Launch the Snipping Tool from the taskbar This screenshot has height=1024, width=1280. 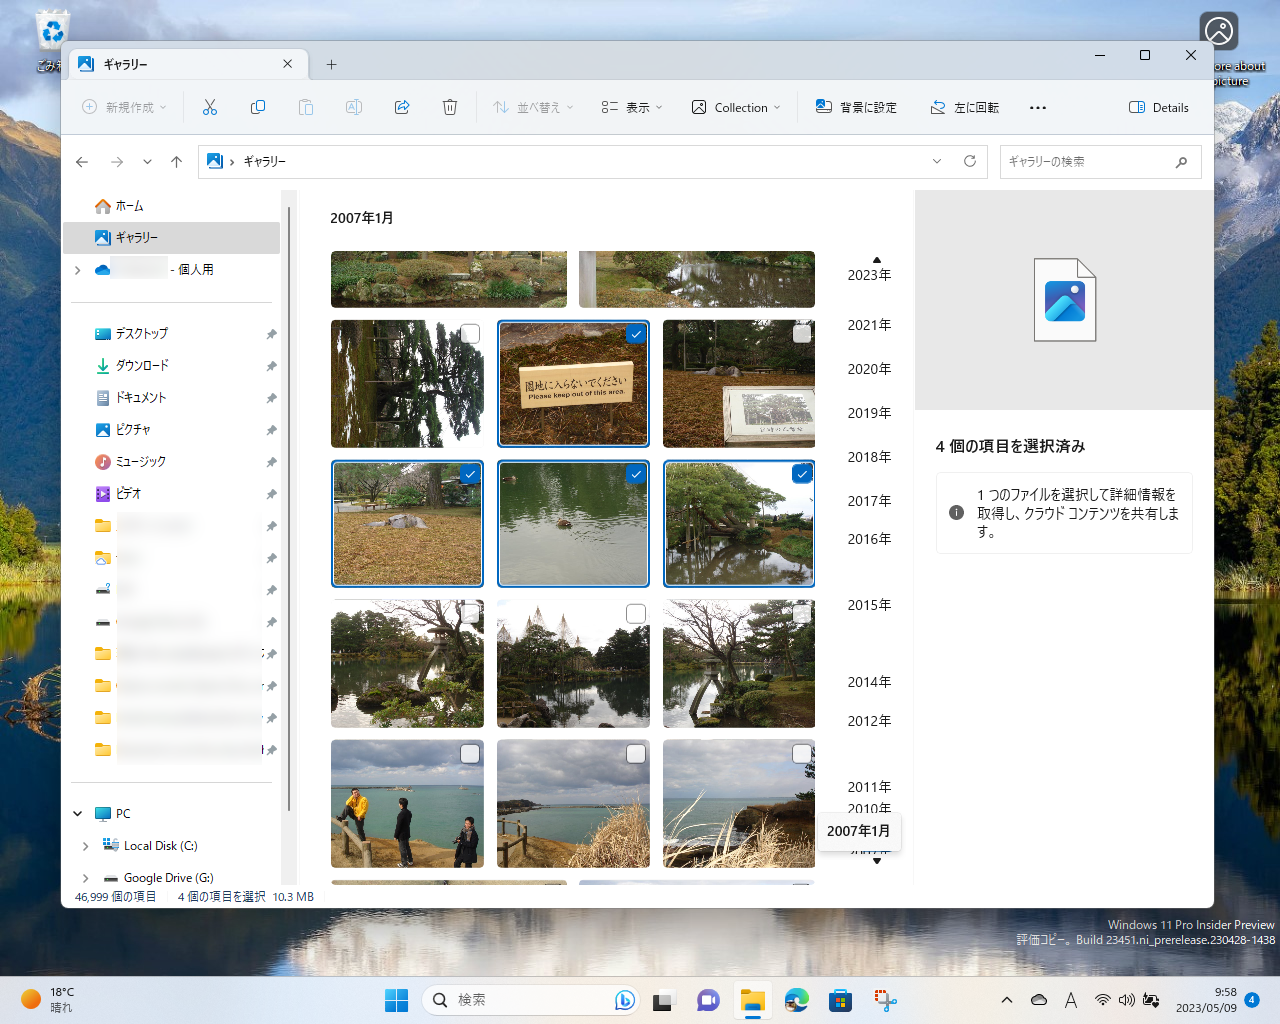click(885, 1000)
